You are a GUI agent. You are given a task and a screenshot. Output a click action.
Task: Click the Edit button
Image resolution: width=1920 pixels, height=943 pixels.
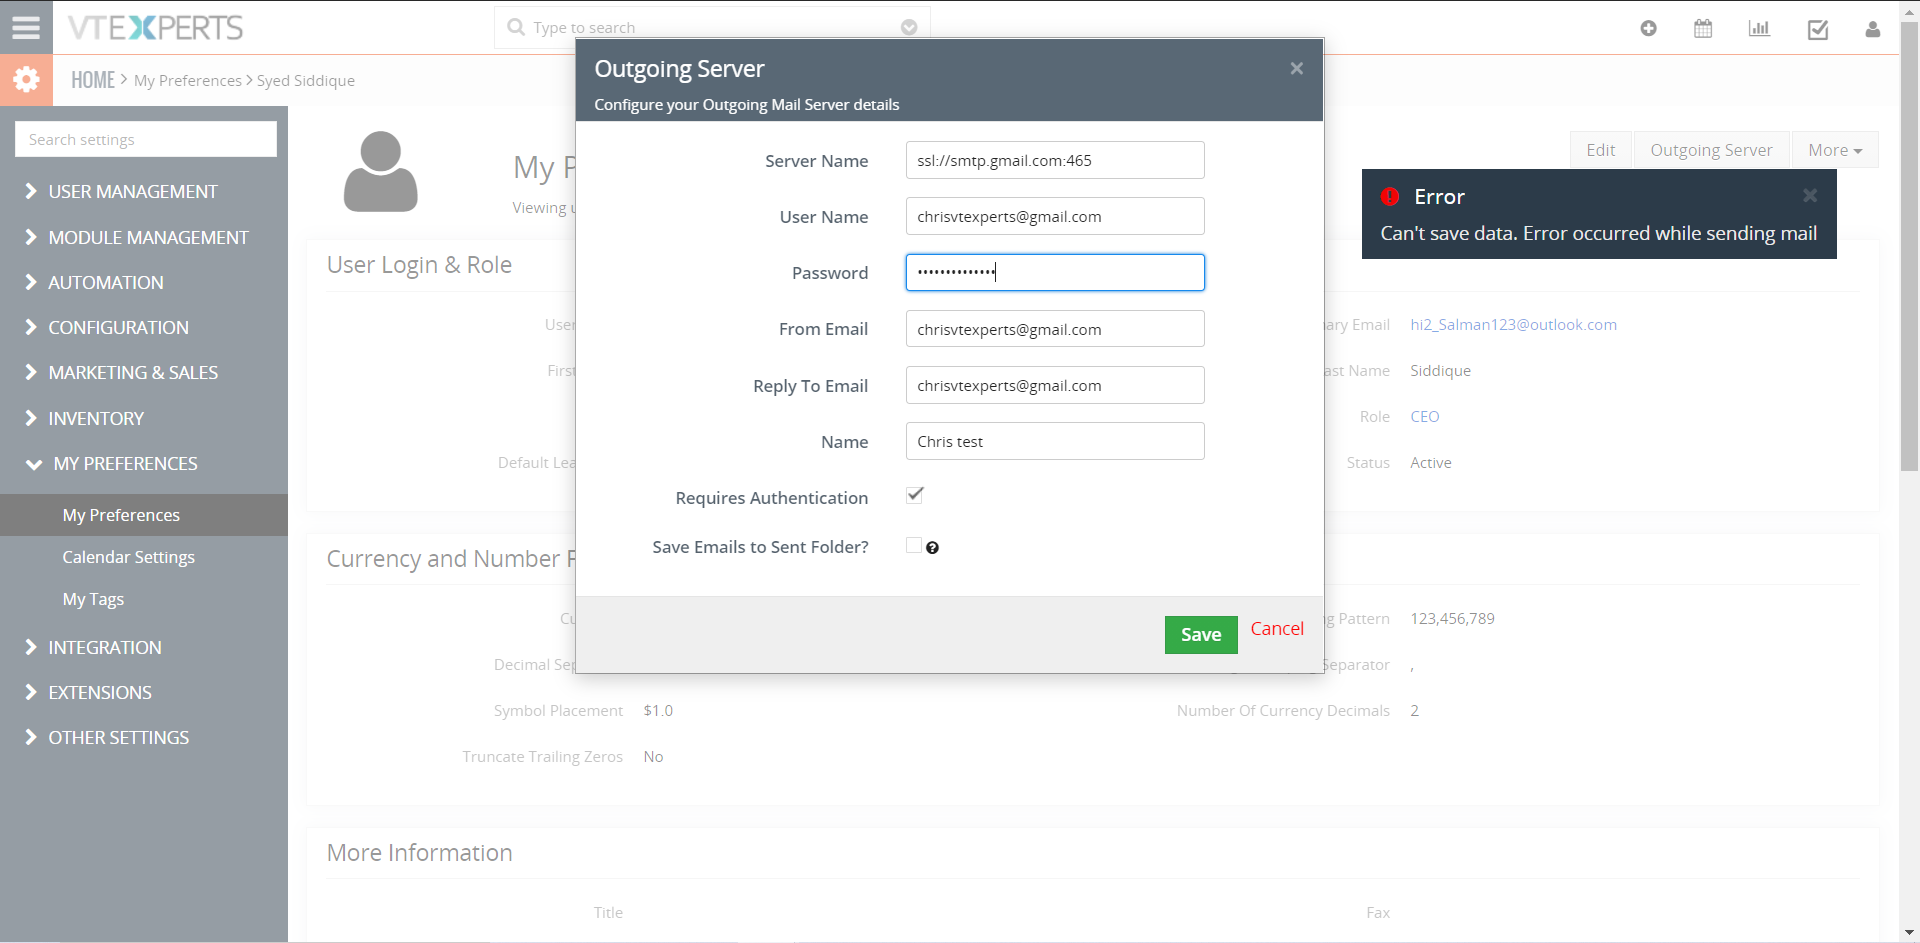pos(1600,150)
